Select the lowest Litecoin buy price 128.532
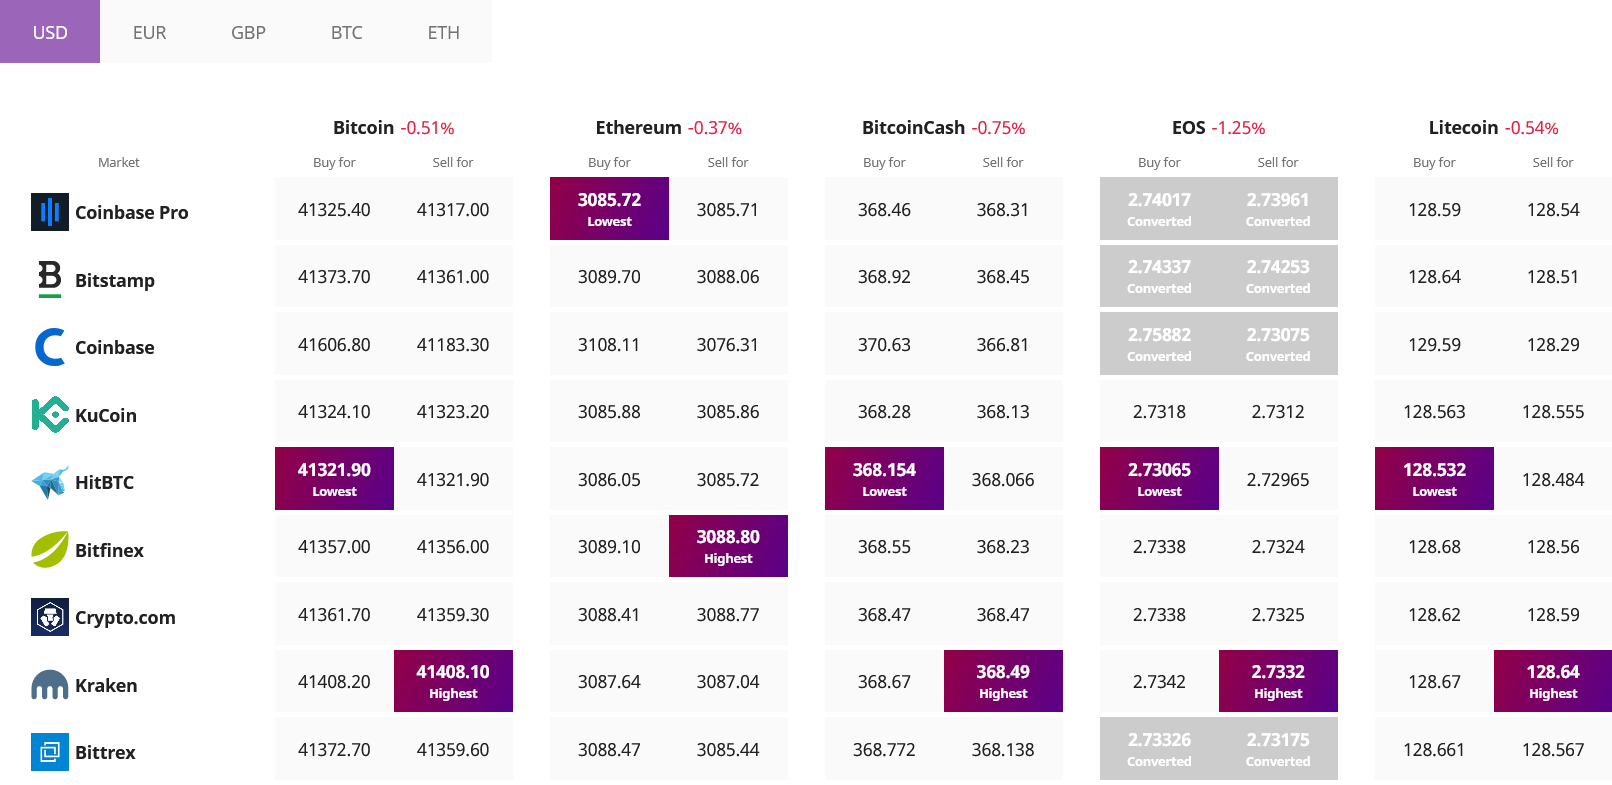Viewport: 1612px width, 785px height. click(x=1434, y=478)
